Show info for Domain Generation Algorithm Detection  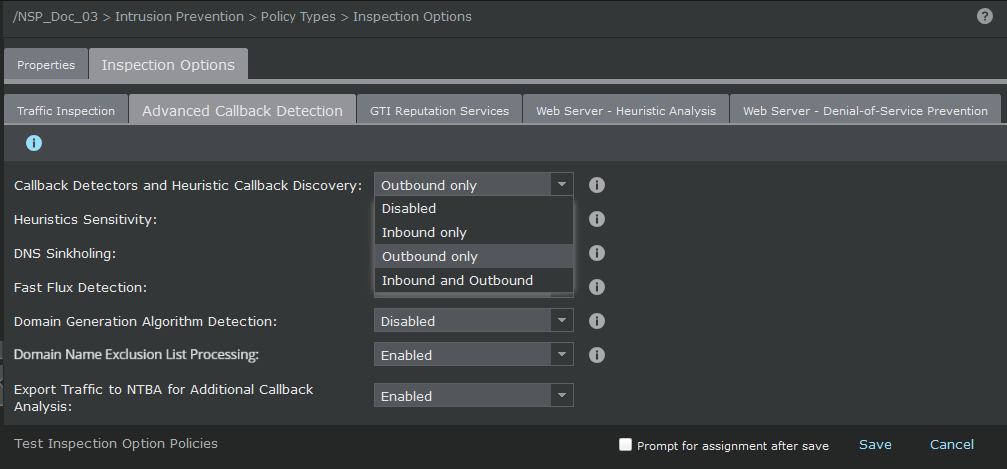pos(597,321)
